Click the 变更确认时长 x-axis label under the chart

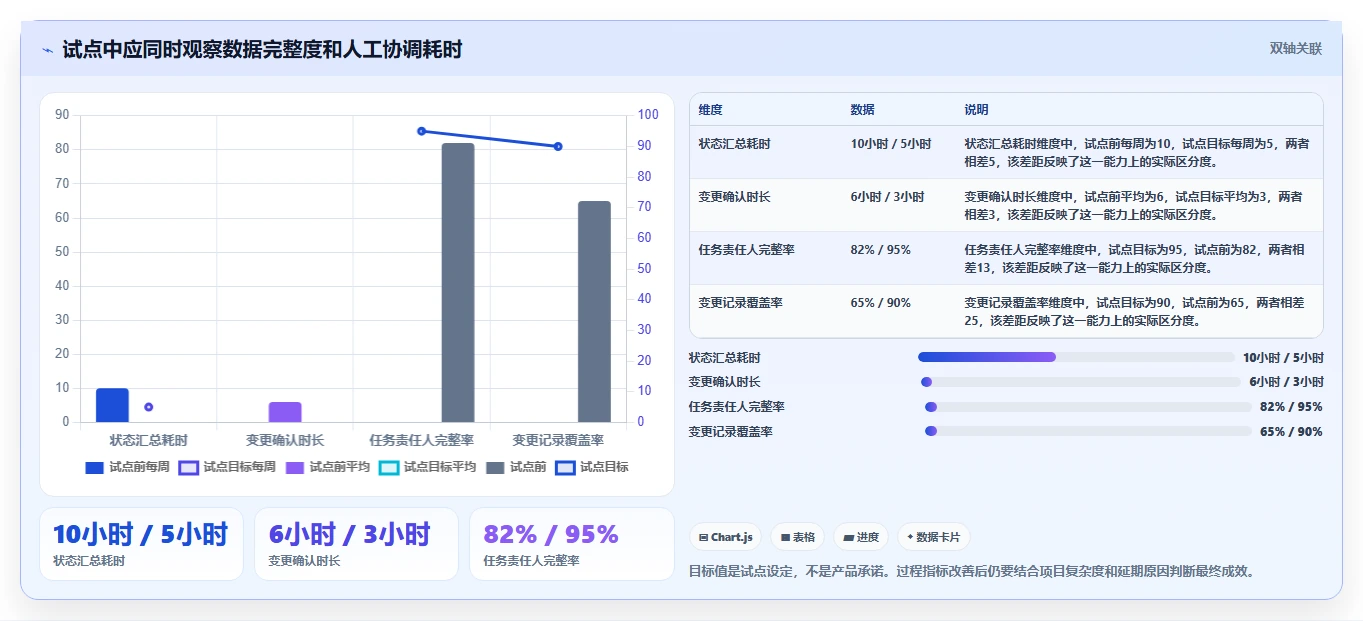[285, 440]
